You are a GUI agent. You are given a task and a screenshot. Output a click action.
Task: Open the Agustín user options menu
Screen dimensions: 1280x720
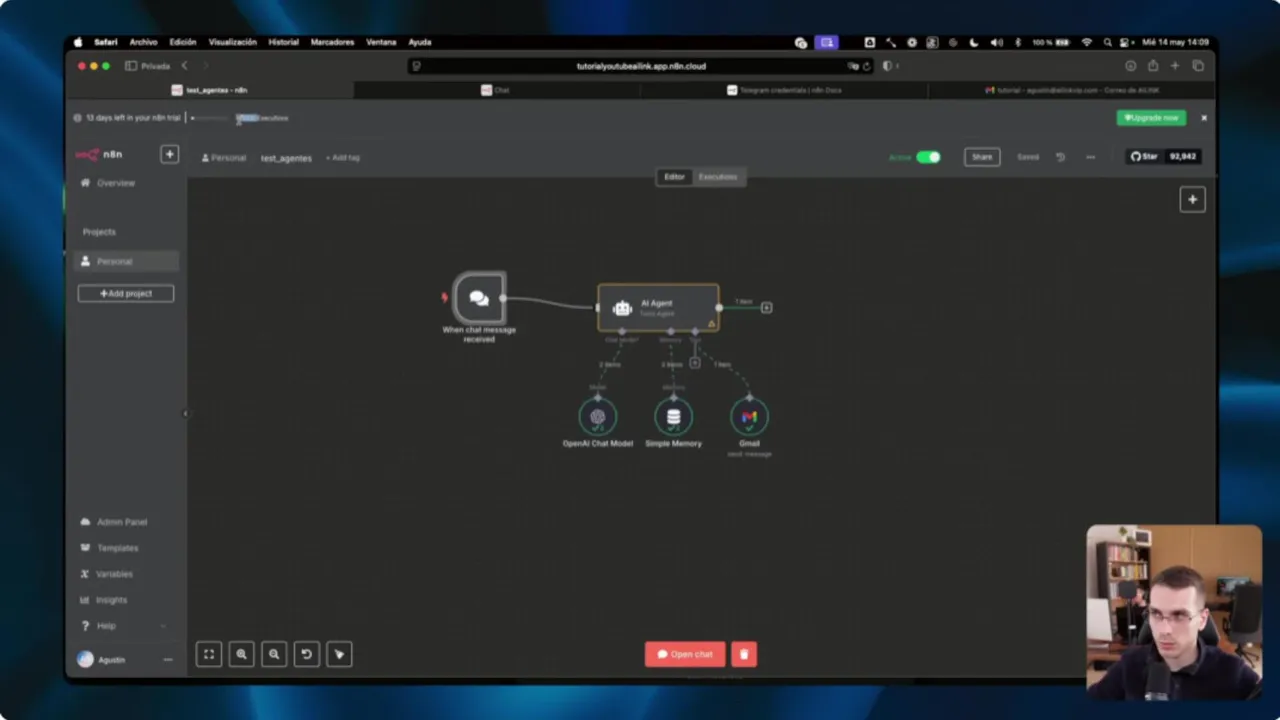[167, 660]
